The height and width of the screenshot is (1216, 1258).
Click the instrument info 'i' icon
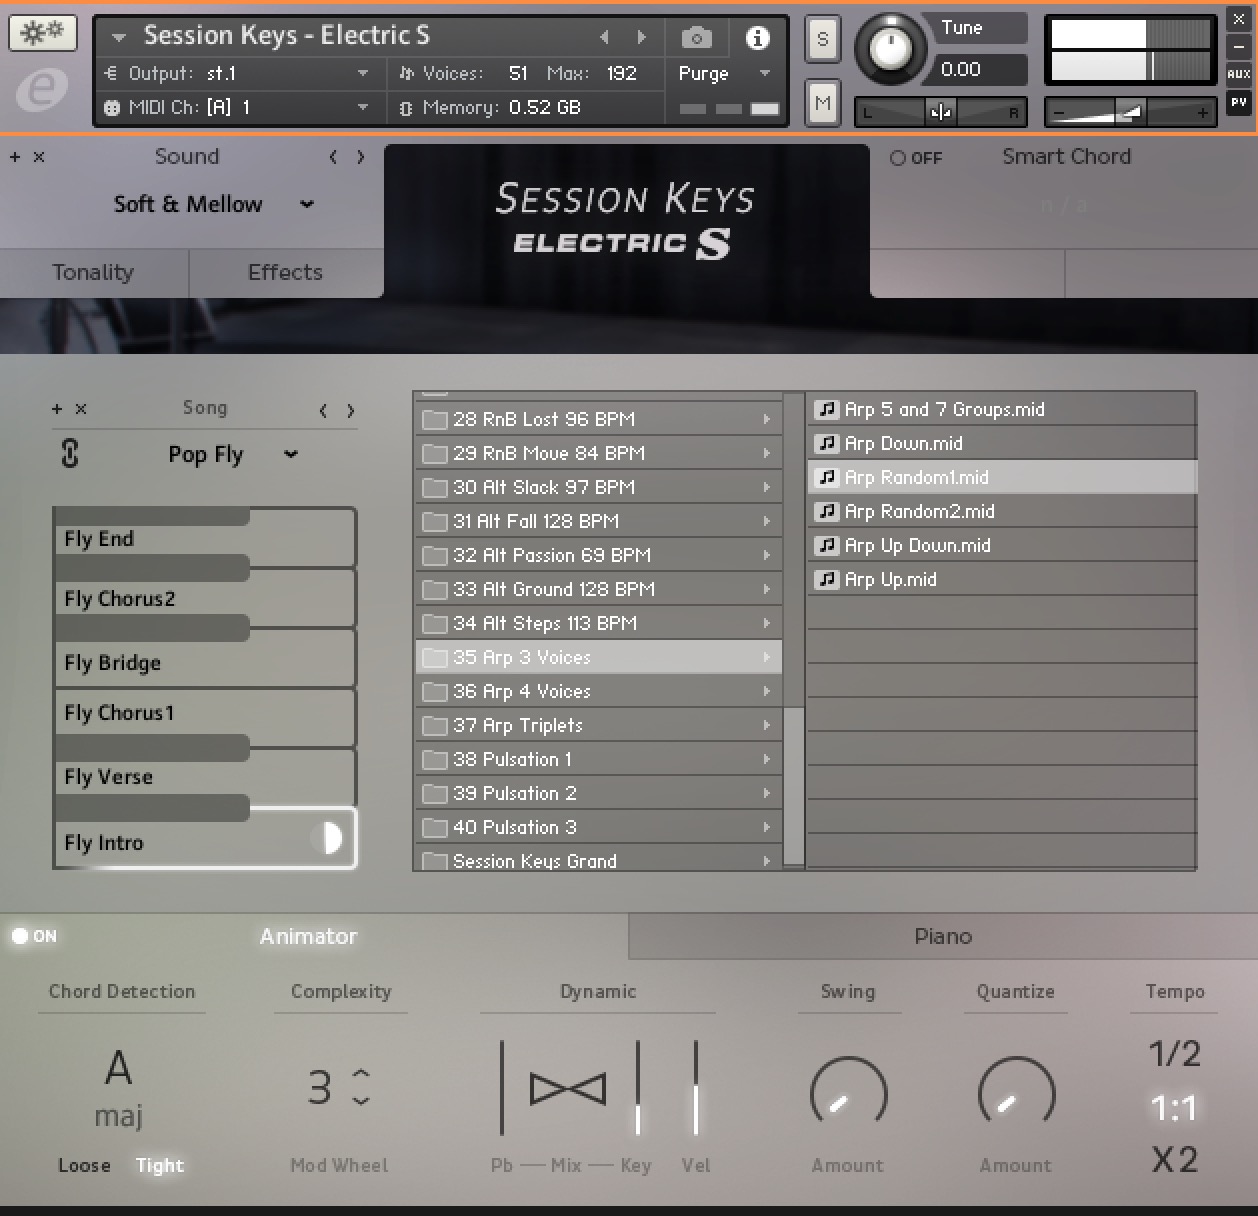[x=757, y=36]
